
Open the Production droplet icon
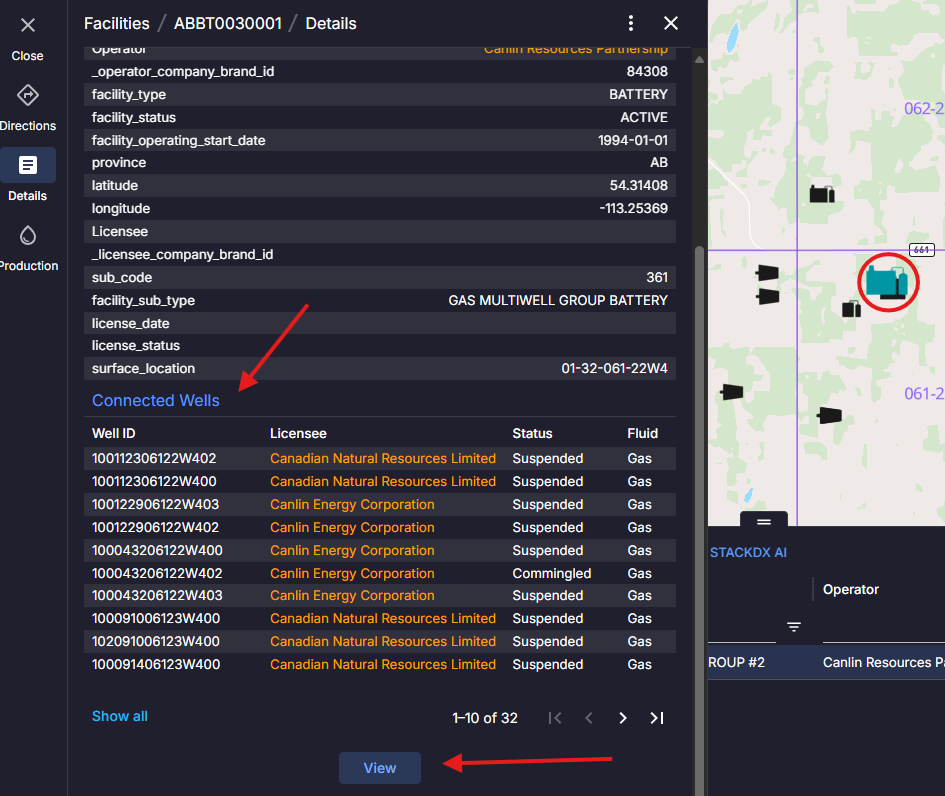27,236
